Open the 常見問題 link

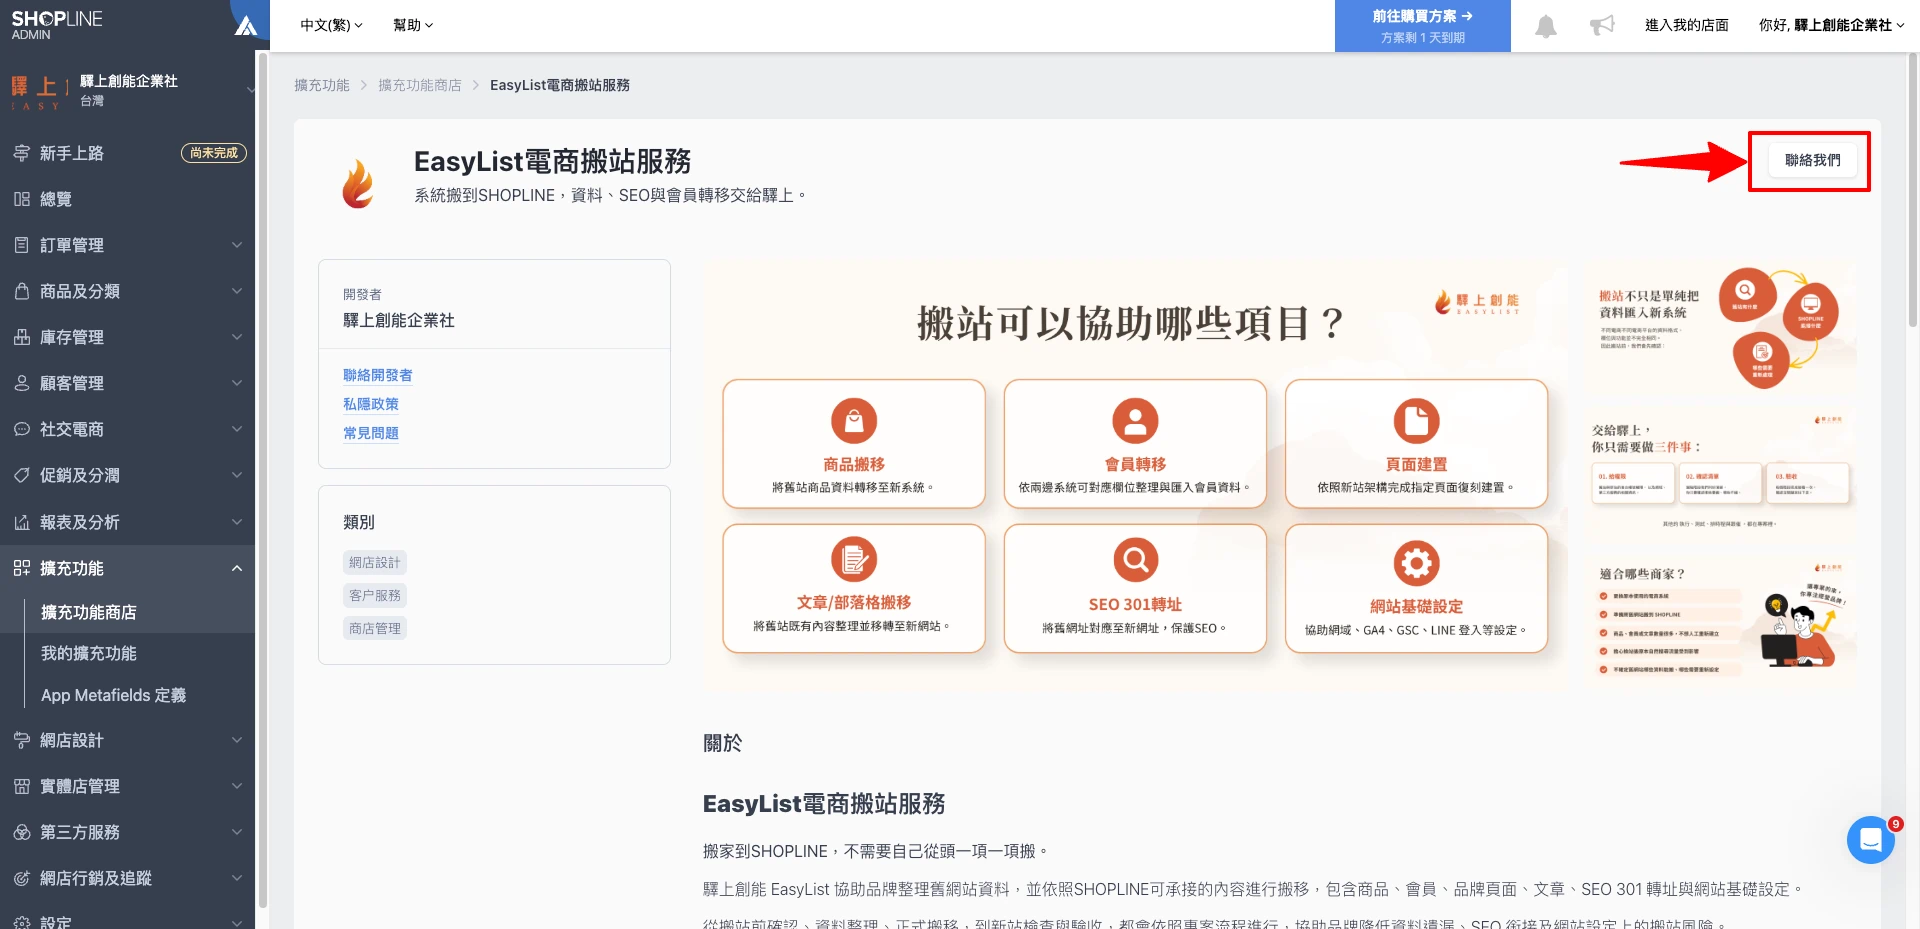pyautogui.click(x=371, y=433)
